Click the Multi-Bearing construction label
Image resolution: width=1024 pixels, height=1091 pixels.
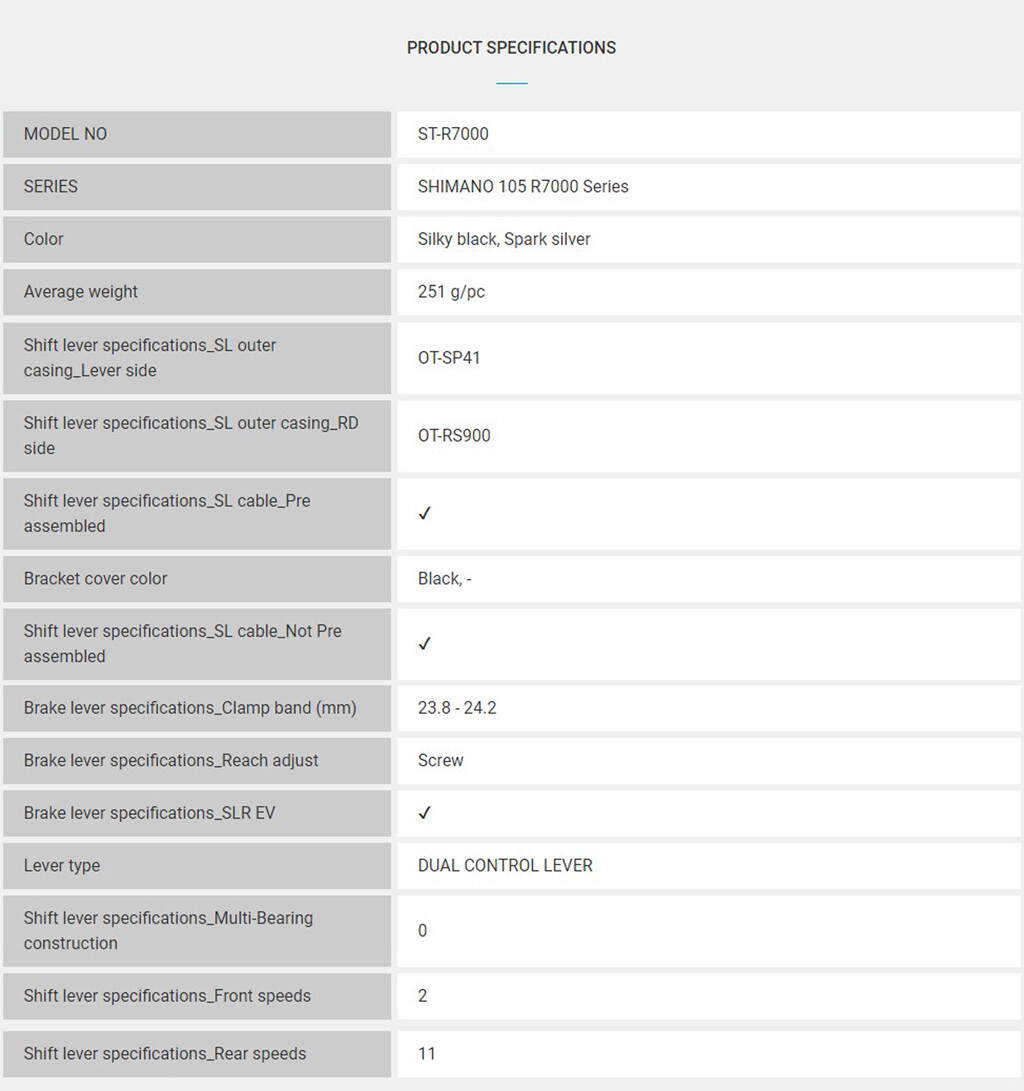[x=168, y=930]
